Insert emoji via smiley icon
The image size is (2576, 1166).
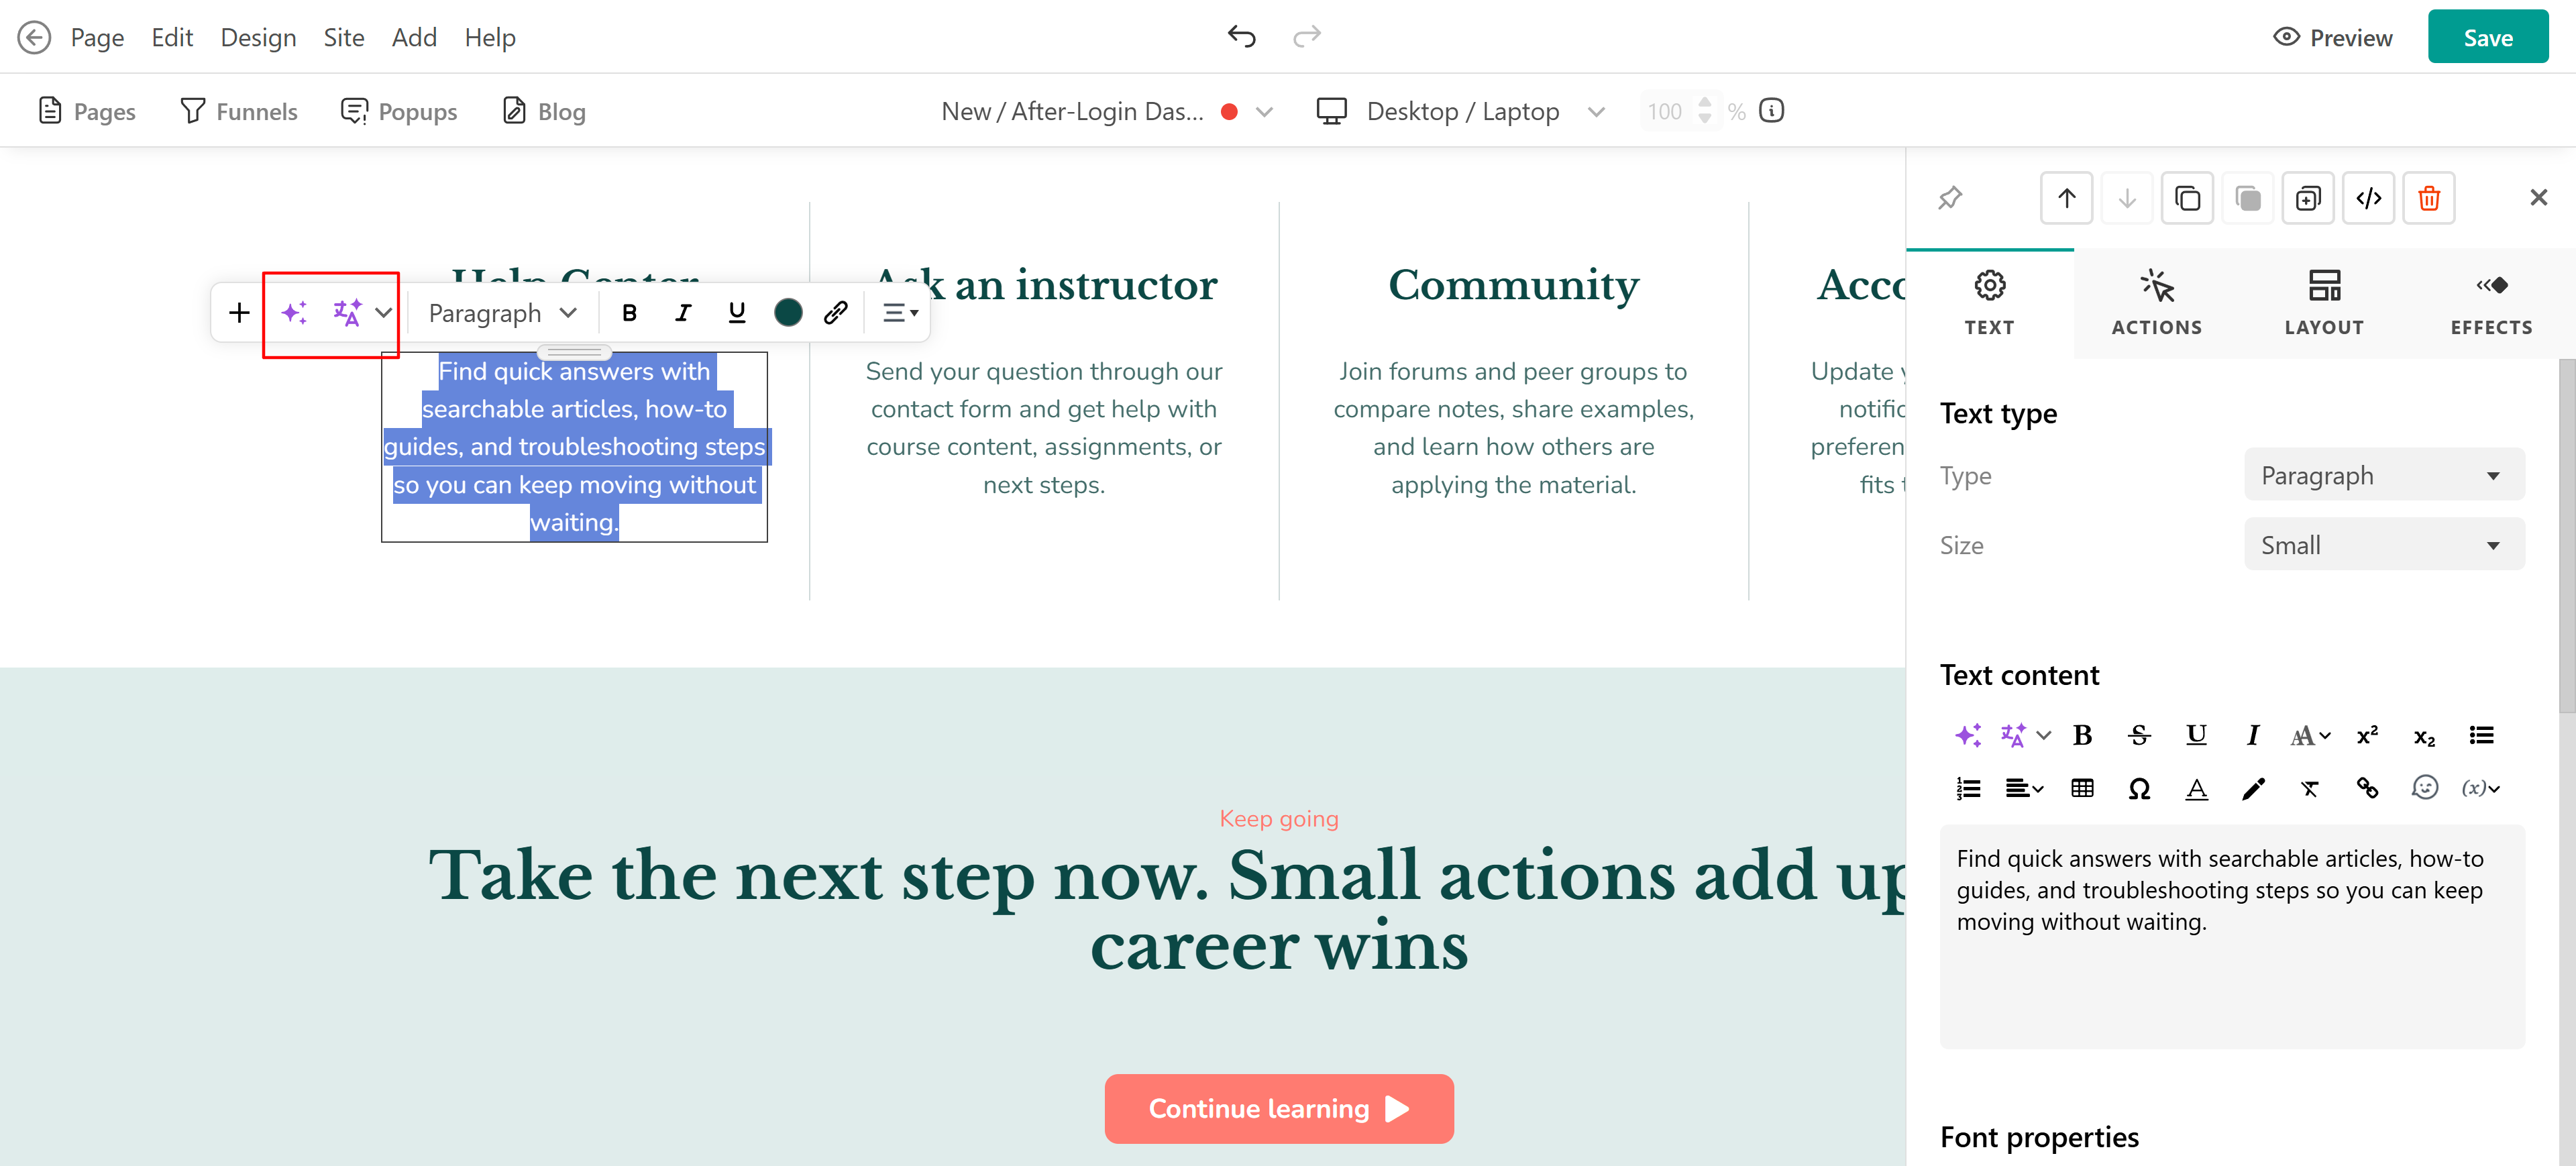pos(2424,789)
